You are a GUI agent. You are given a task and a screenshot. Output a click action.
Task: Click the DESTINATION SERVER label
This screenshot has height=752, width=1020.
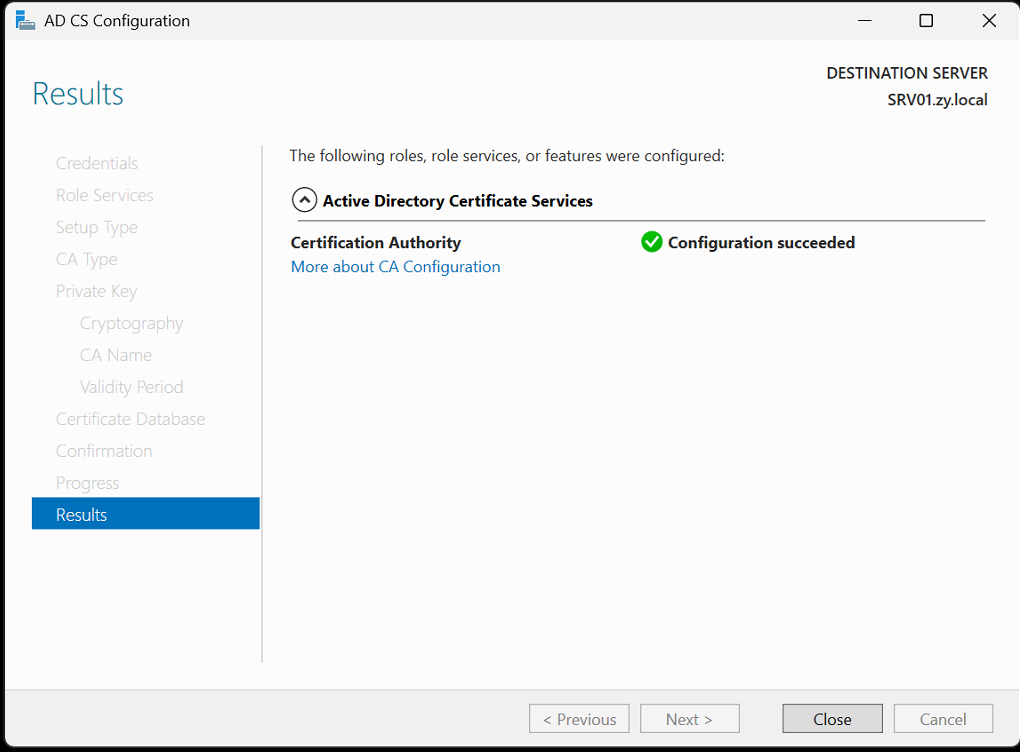[907, 73]
